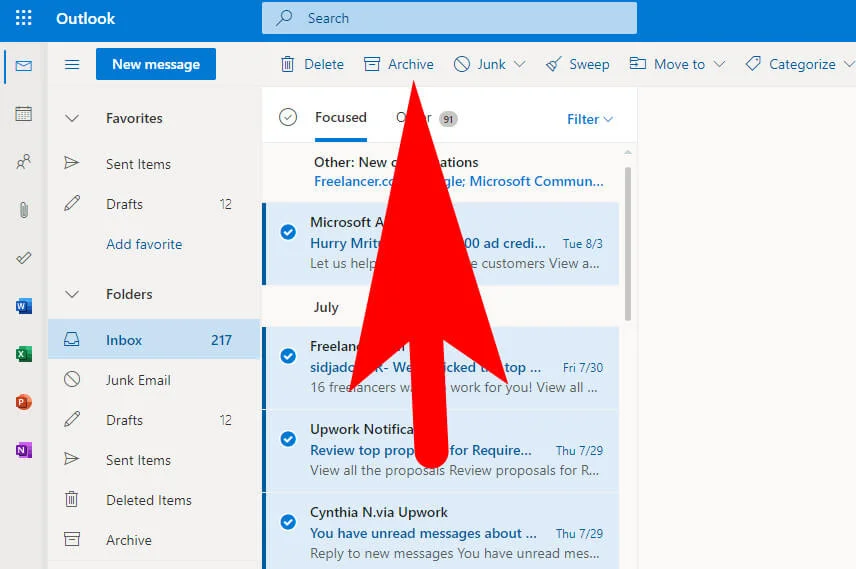Open the Filter dropdown
856x569 pixels.
coord(590,119)
